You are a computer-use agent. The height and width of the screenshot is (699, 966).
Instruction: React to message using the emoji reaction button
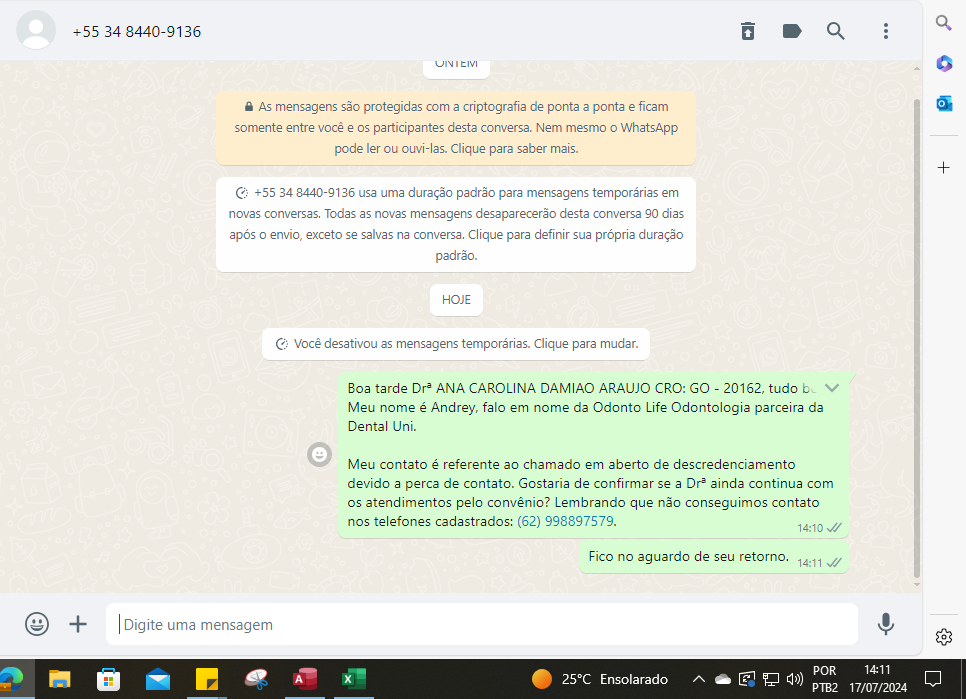pos(319,455)
